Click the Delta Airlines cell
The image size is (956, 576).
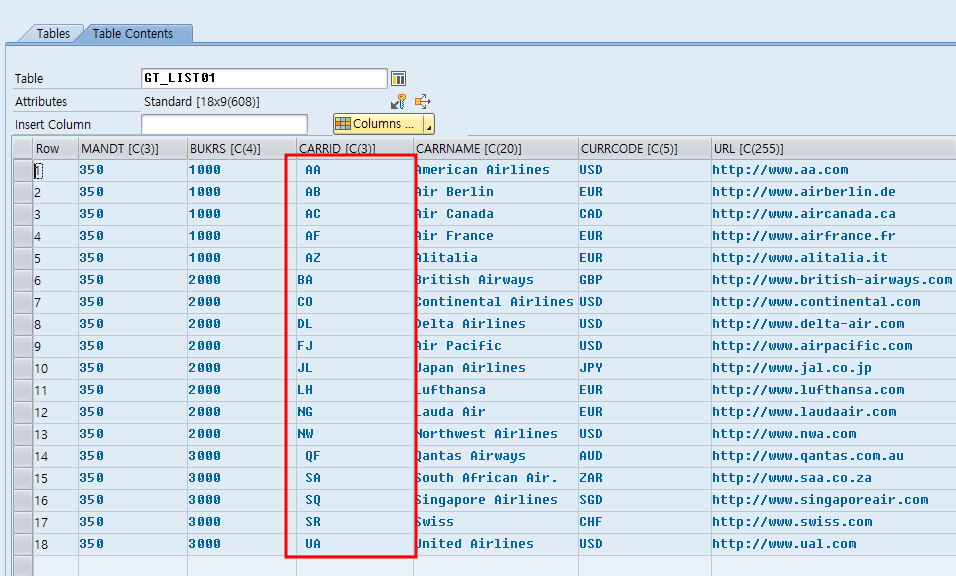[496, 324]
